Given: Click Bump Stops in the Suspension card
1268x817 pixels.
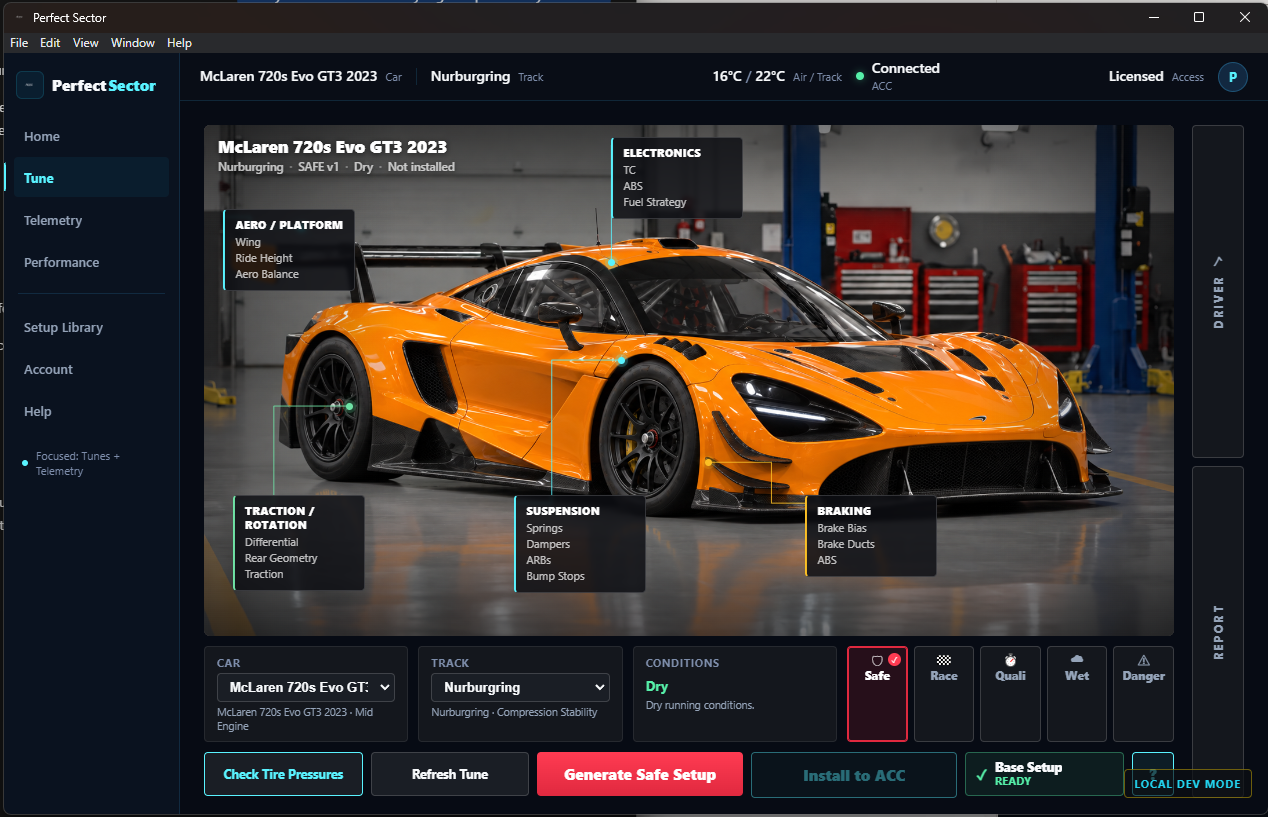Looking at the screenshot, I should [x=555, y=576].
